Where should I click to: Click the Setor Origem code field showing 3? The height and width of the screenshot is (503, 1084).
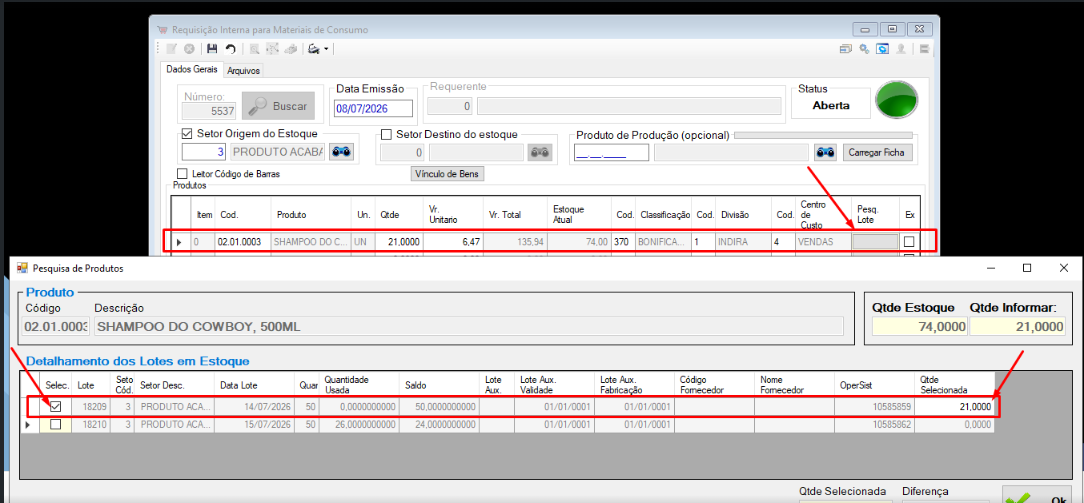pyautogui.click(x=204, y=152)
